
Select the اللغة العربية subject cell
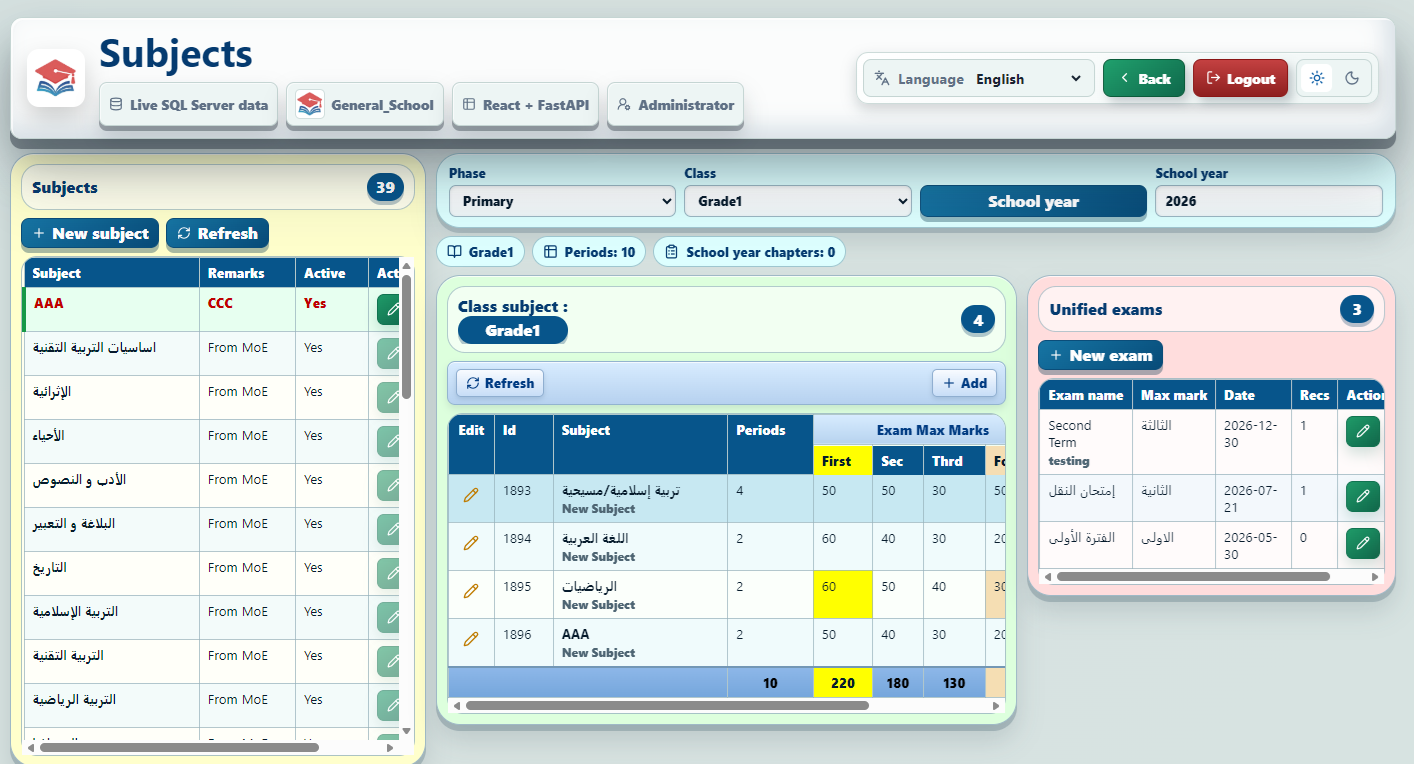[640, 547]
